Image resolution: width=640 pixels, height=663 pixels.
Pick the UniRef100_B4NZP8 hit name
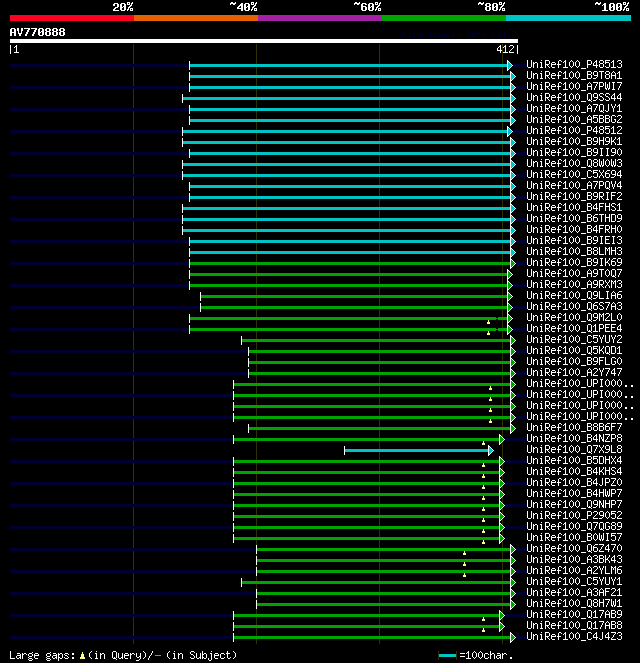(x=574, y=438)
